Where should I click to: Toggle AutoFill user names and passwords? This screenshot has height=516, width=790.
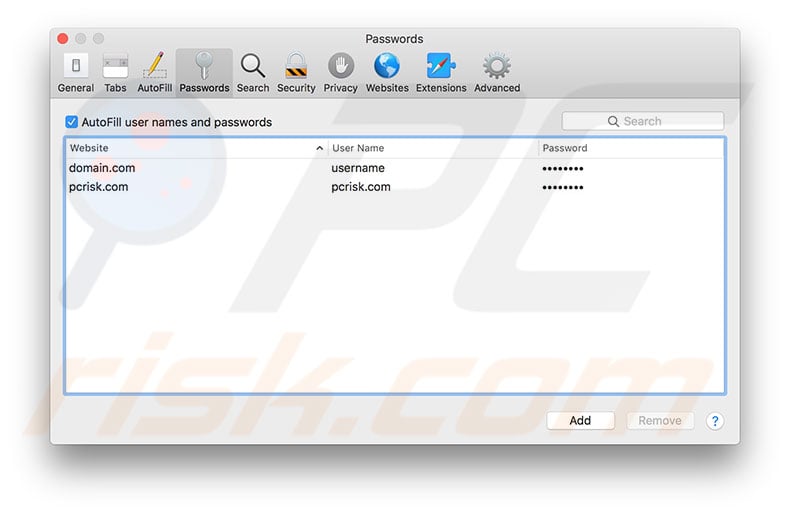pos(72,122)
